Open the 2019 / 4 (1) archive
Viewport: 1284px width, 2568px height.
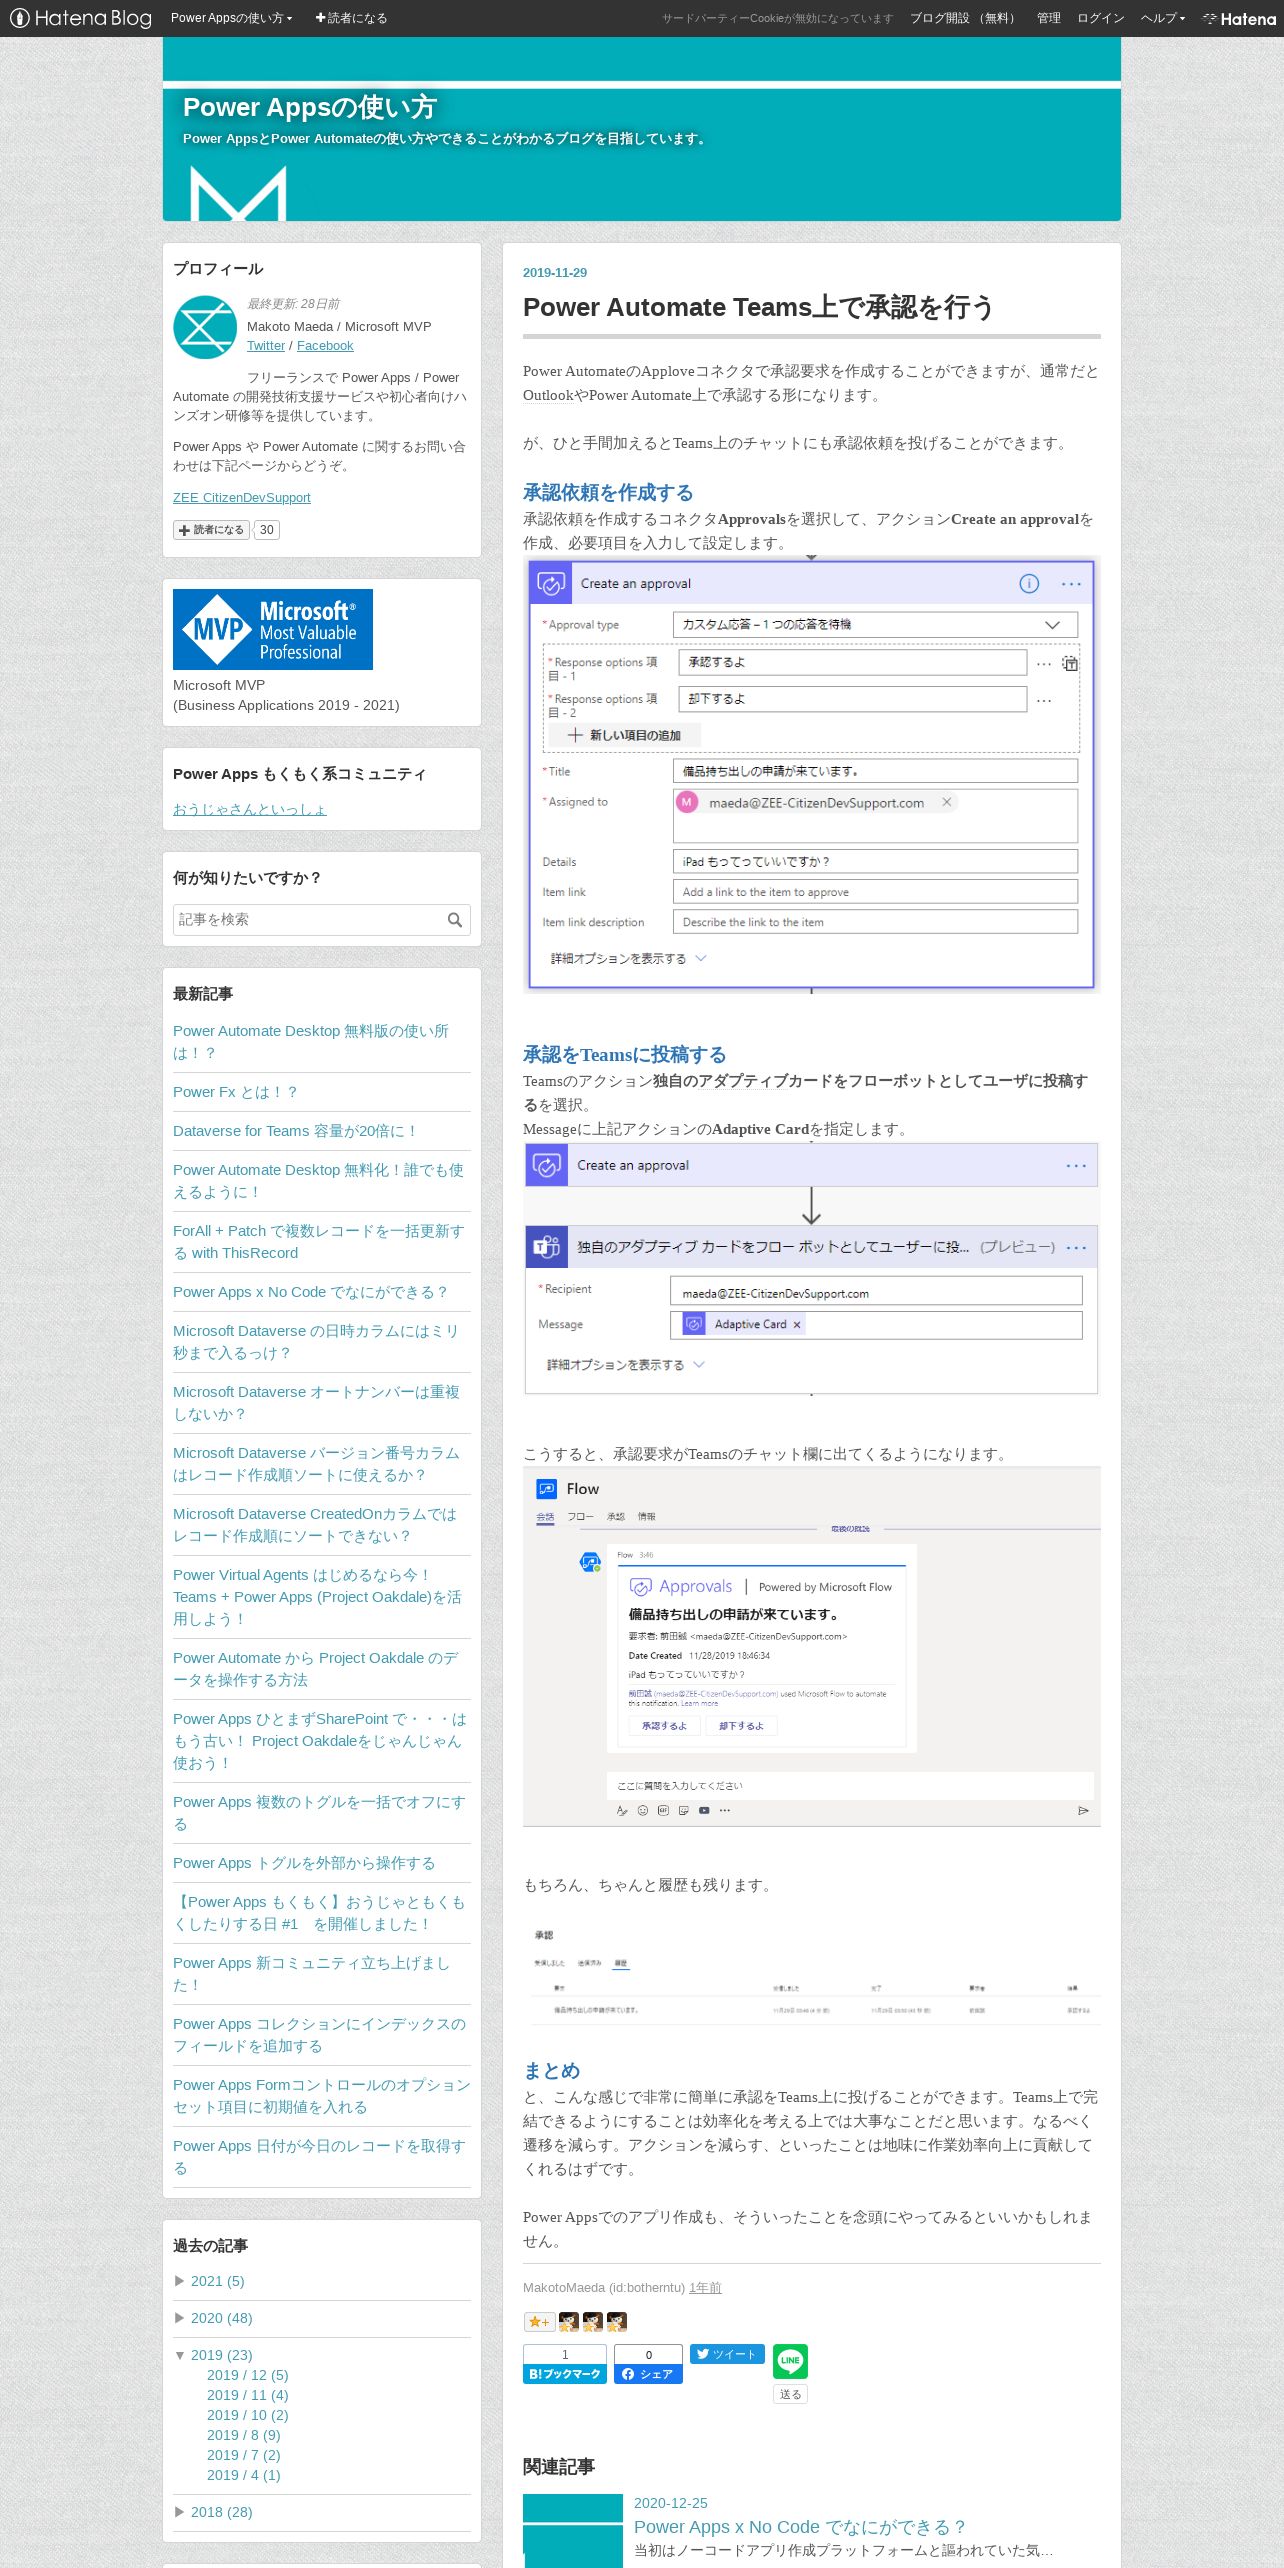pos(243,2475)
